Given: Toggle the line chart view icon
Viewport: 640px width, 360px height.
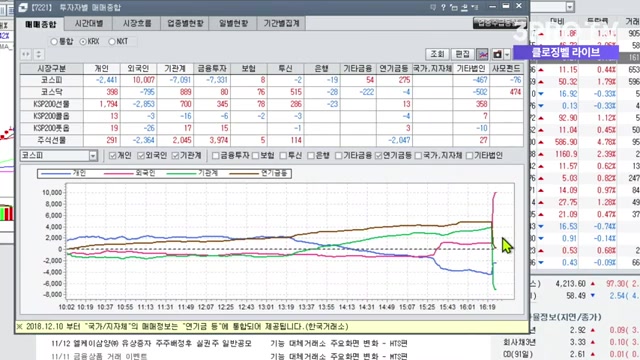Looking at the screenshot, I should point(482,54).
